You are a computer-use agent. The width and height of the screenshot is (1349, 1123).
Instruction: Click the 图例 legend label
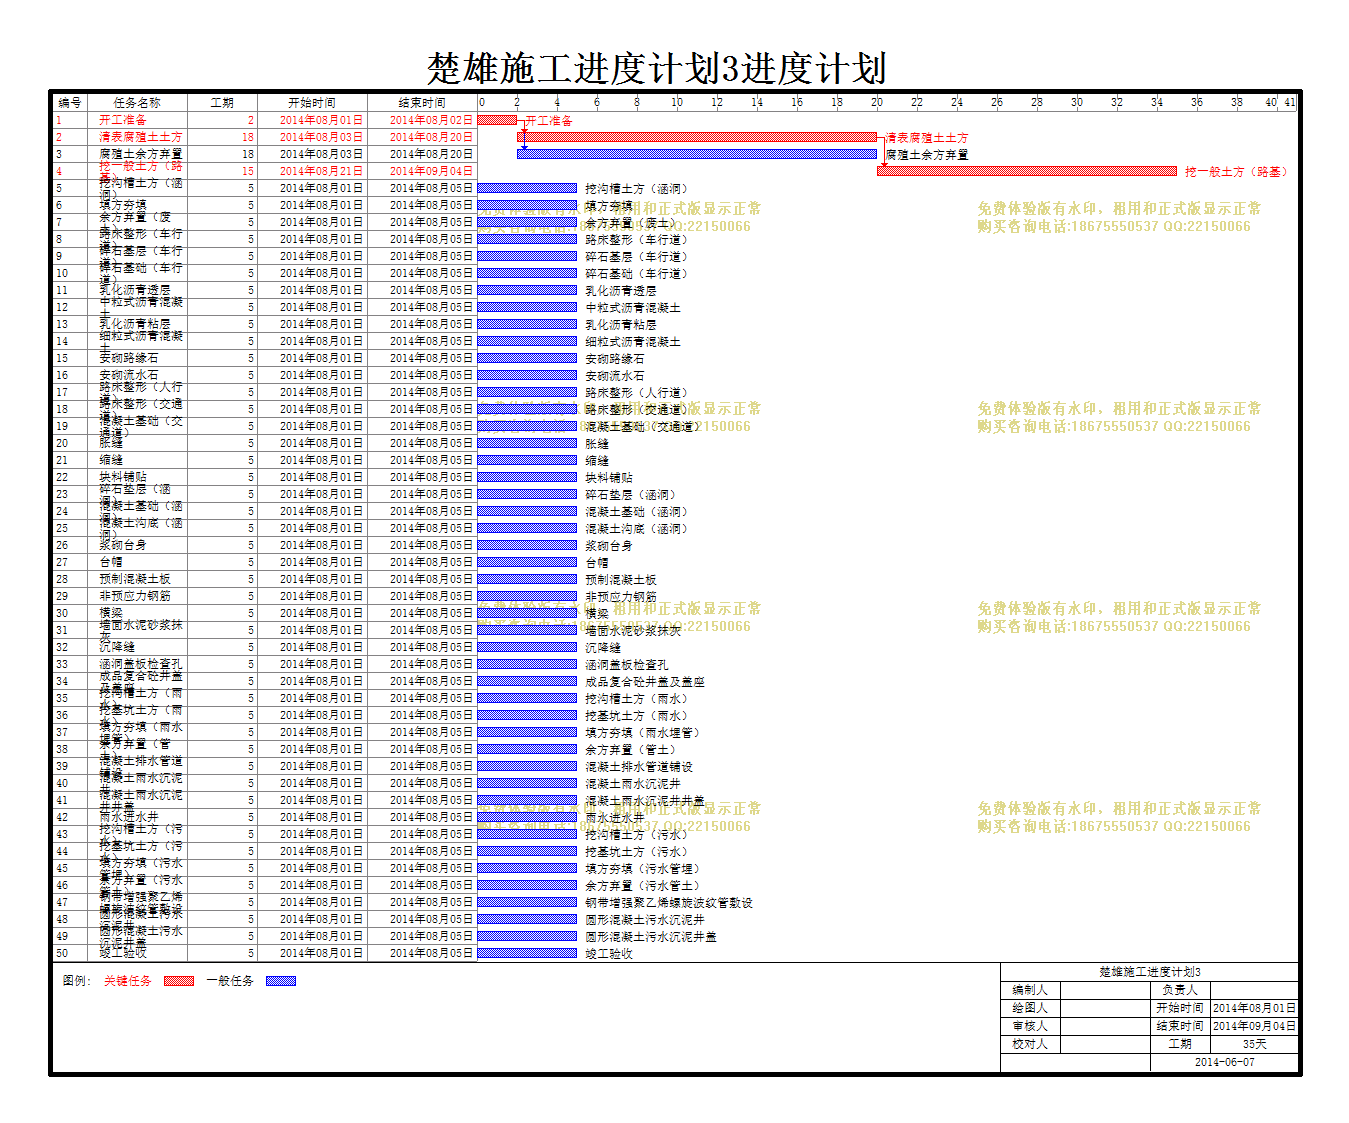77,981
